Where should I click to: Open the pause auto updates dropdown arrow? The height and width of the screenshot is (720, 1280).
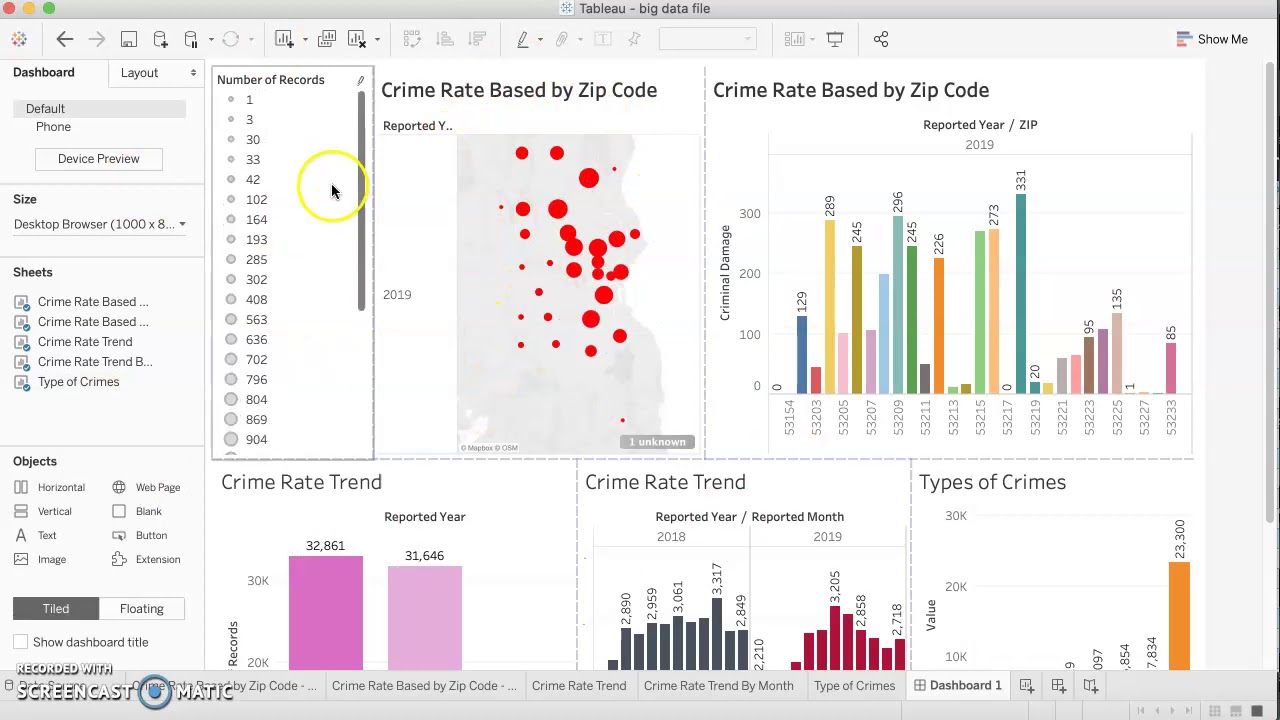[211, 40]
